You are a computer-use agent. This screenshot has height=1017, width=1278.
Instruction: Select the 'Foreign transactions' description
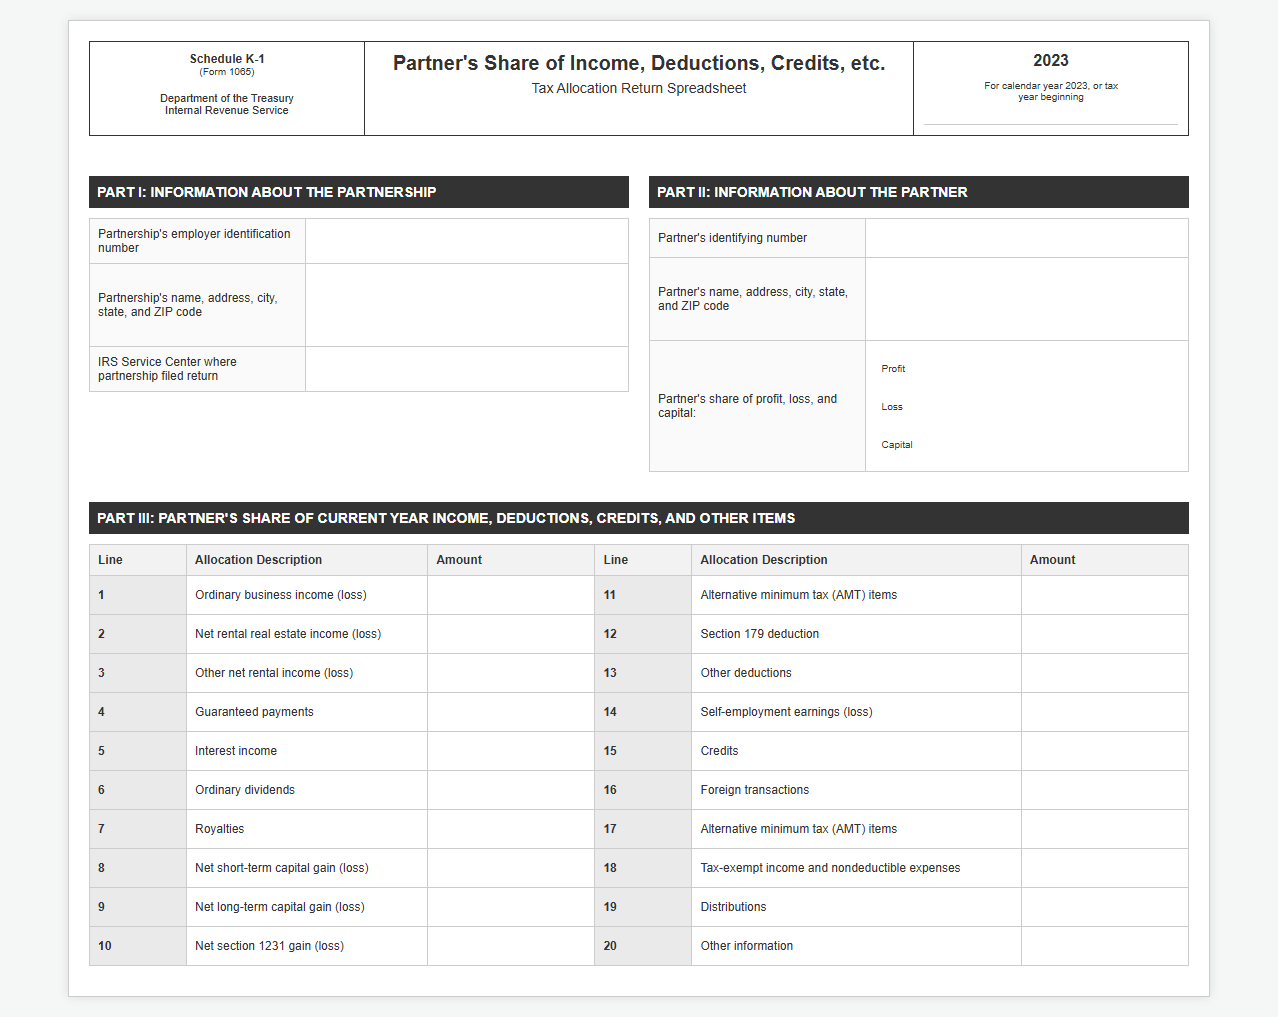[x=755, y=790]
